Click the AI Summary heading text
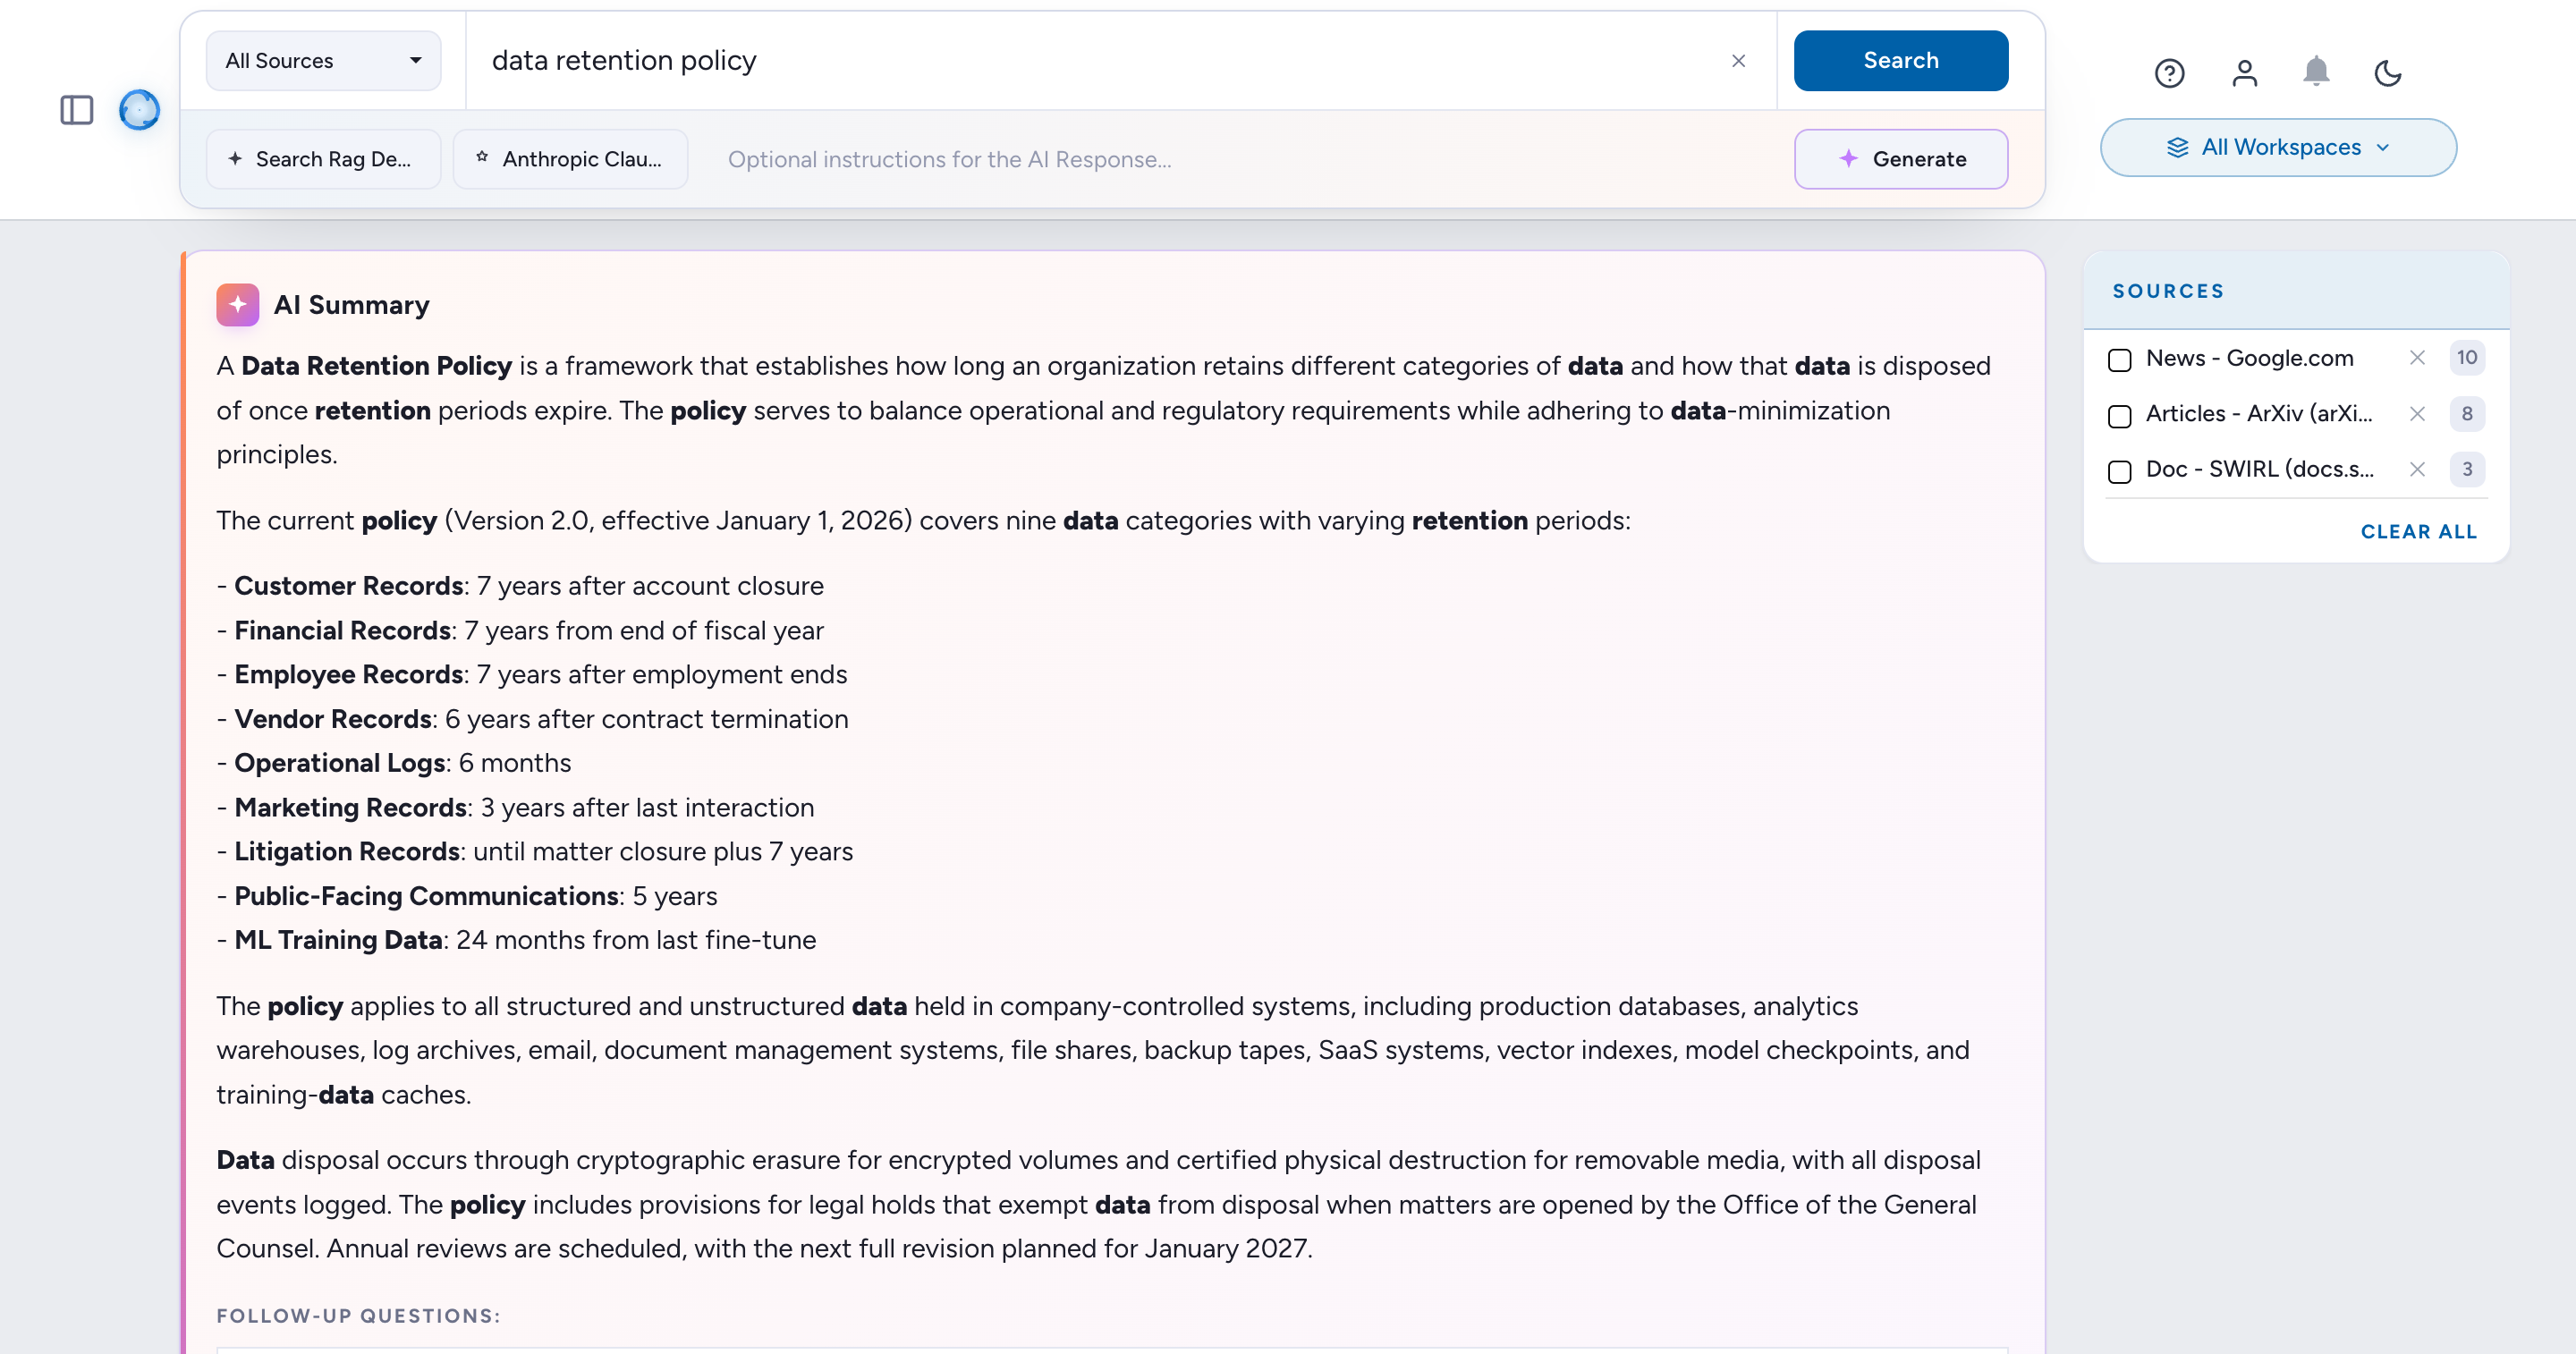This screenshot has width=2576, height=1354. [351, 305]
